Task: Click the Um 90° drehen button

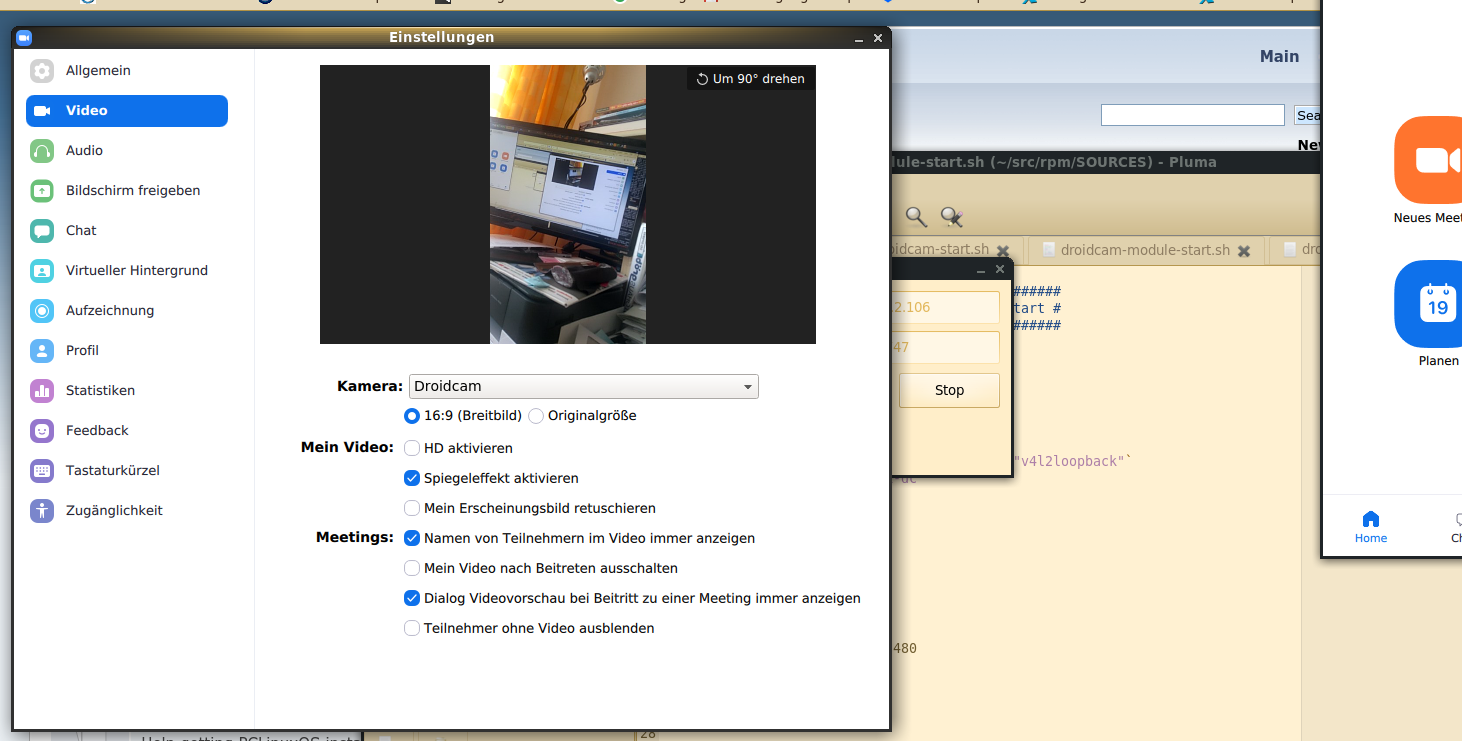Action: click(751, 79)
